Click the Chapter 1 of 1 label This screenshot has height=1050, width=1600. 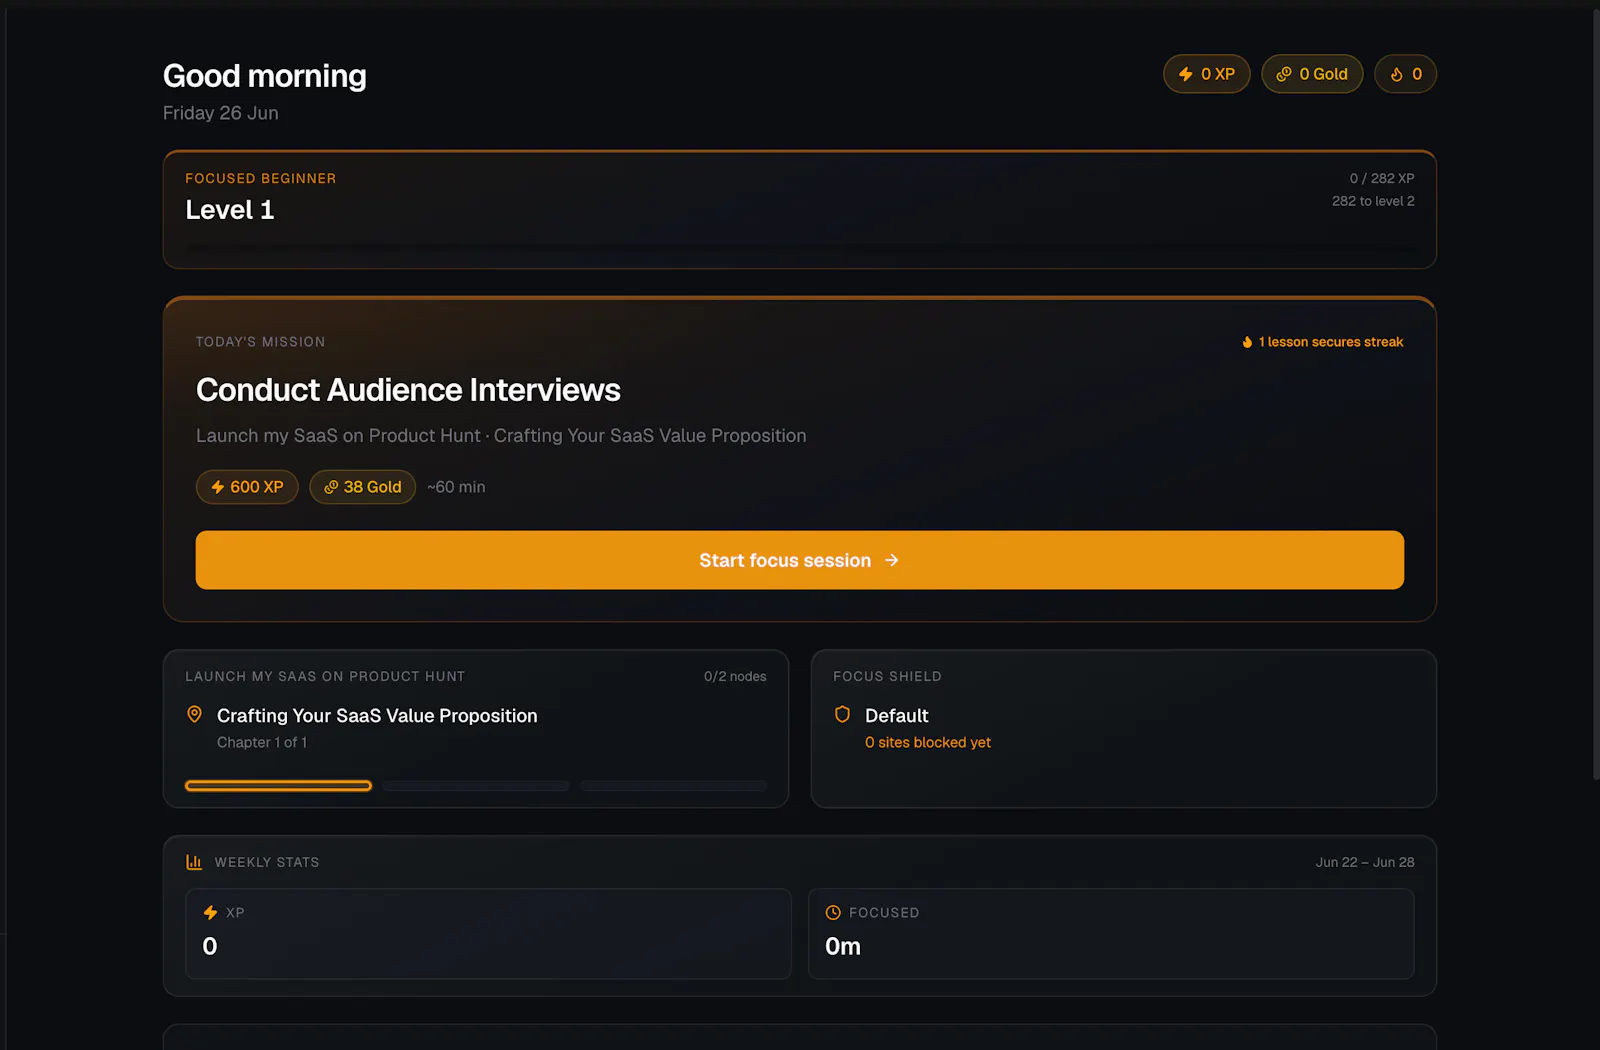(262, 742)
